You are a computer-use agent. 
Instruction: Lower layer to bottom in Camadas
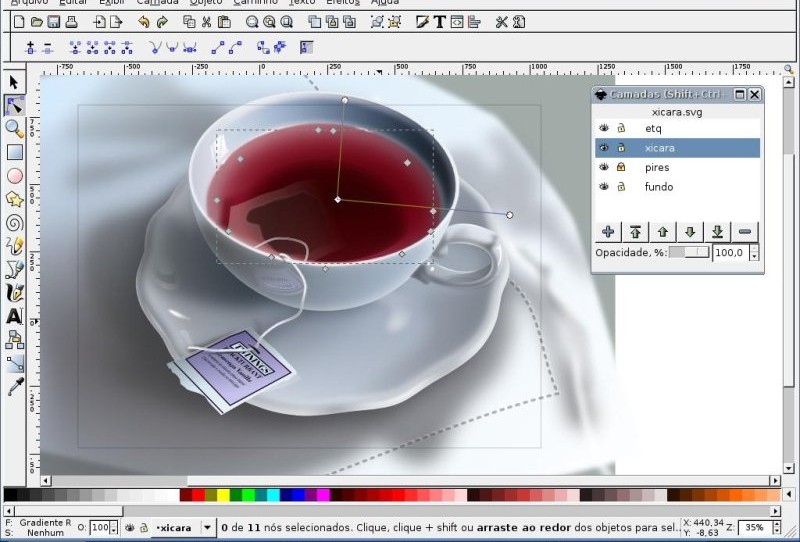coord(717,232)
